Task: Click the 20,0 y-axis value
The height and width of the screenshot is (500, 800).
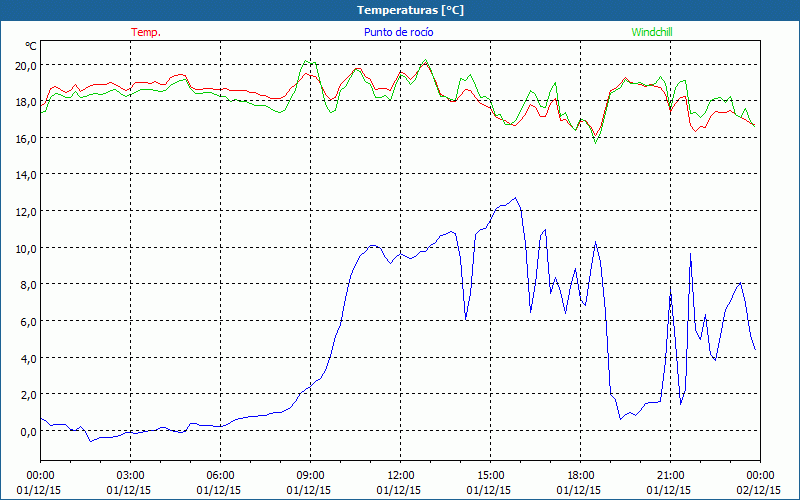Action: pyautogui.click(x=26, y=66)
